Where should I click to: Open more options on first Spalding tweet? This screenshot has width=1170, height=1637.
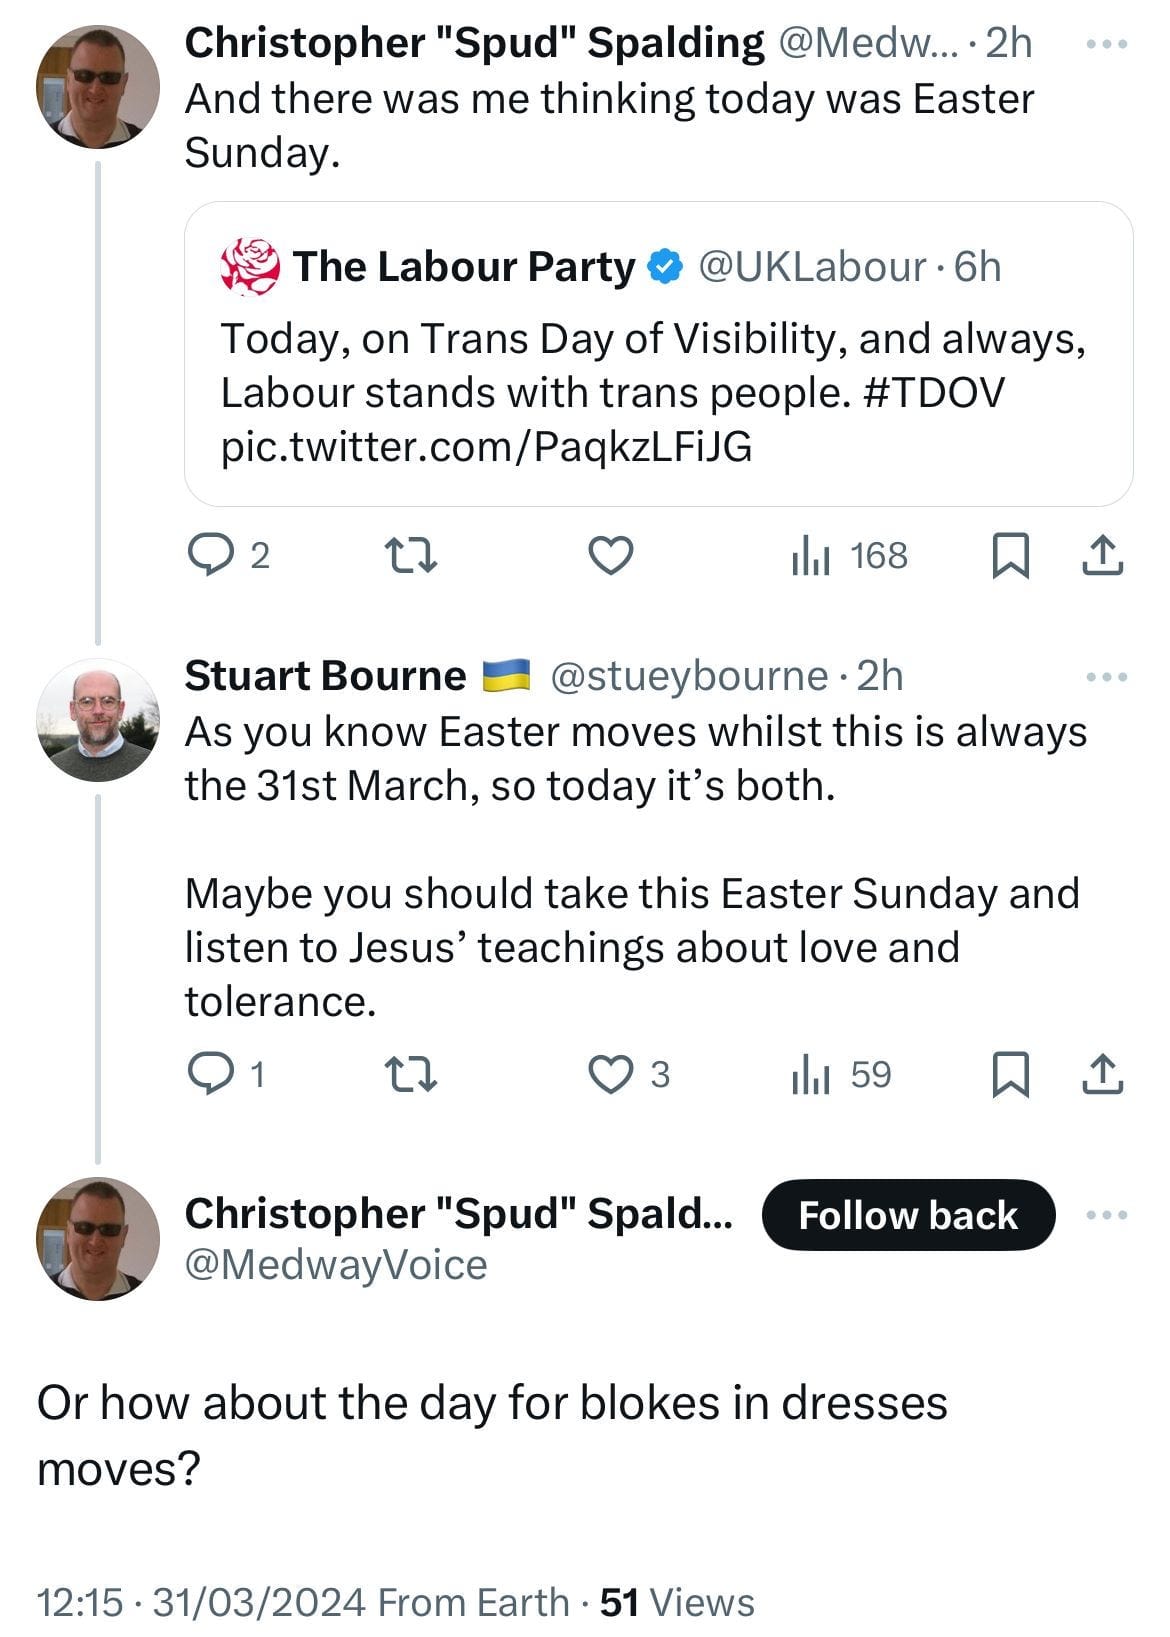tap(1107, 44)
